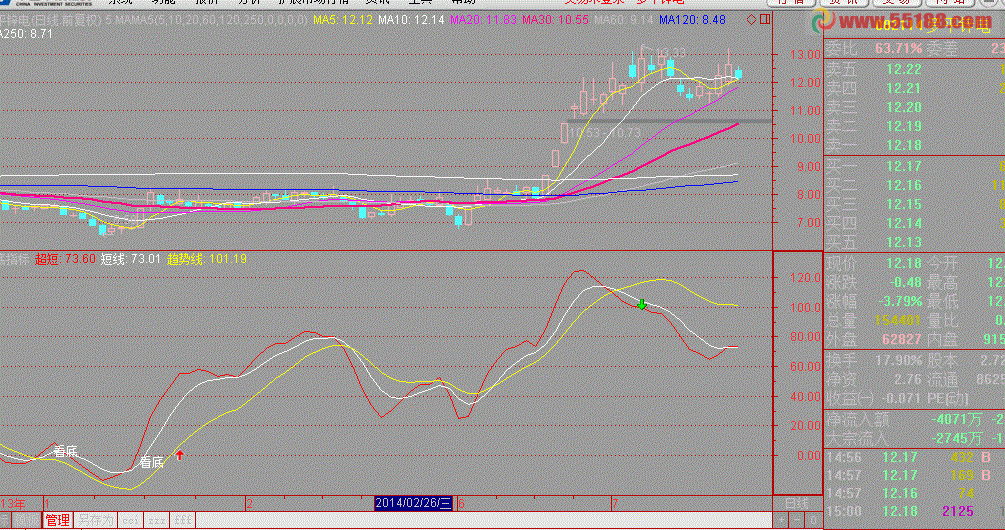Click the 涨幅 -3.79% value

click(x=899, y=301)
